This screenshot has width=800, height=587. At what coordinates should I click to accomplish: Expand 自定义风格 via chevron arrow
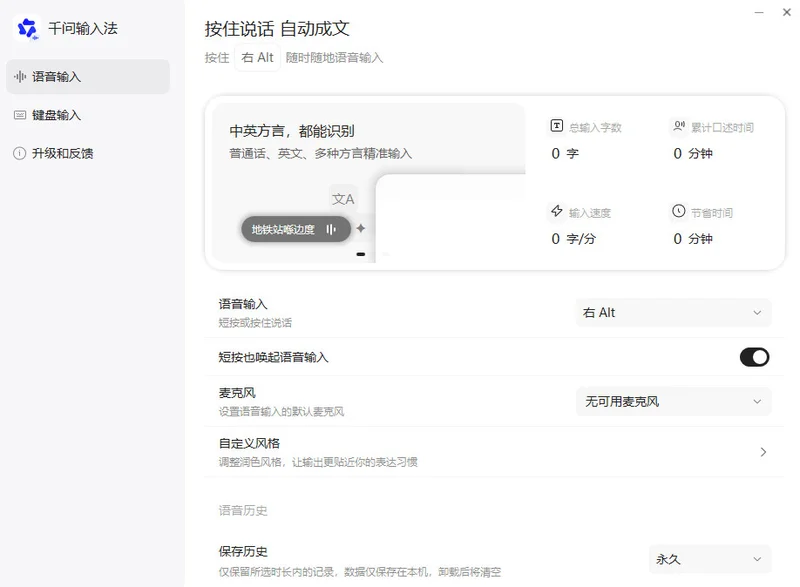[763, 452]
